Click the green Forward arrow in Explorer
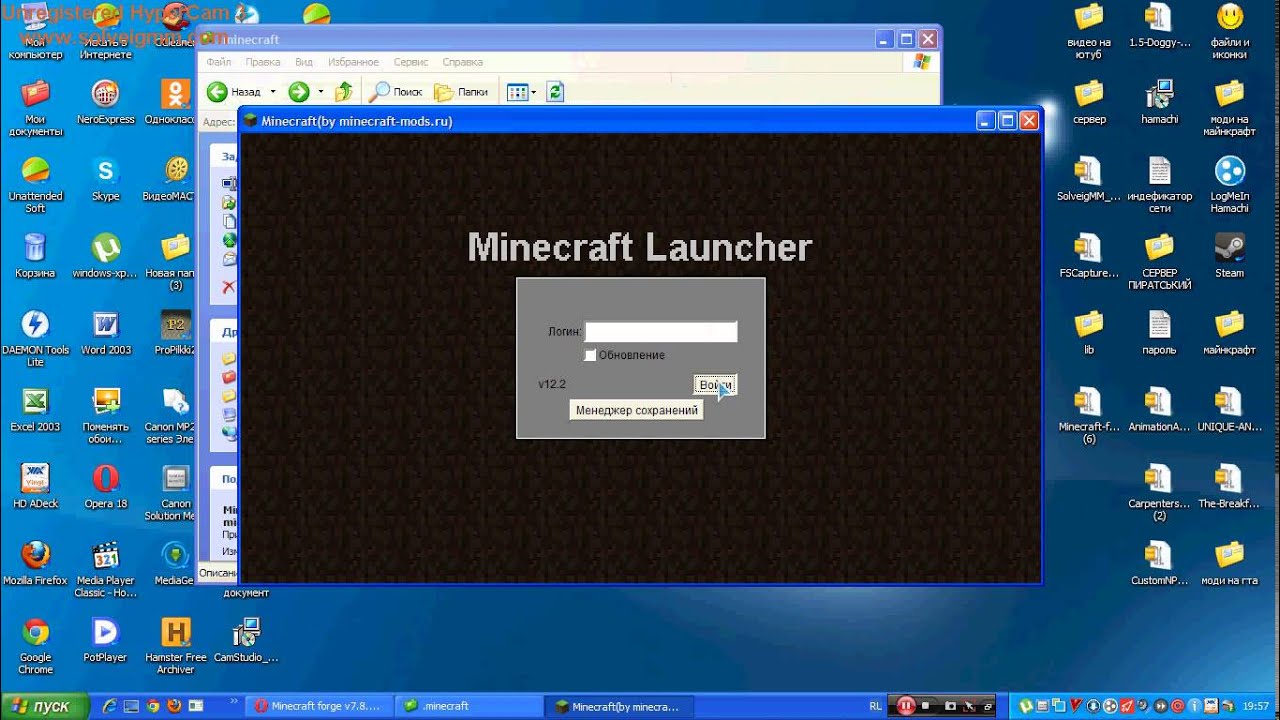Screen dimensions: 1280x720 click(299, 92)
